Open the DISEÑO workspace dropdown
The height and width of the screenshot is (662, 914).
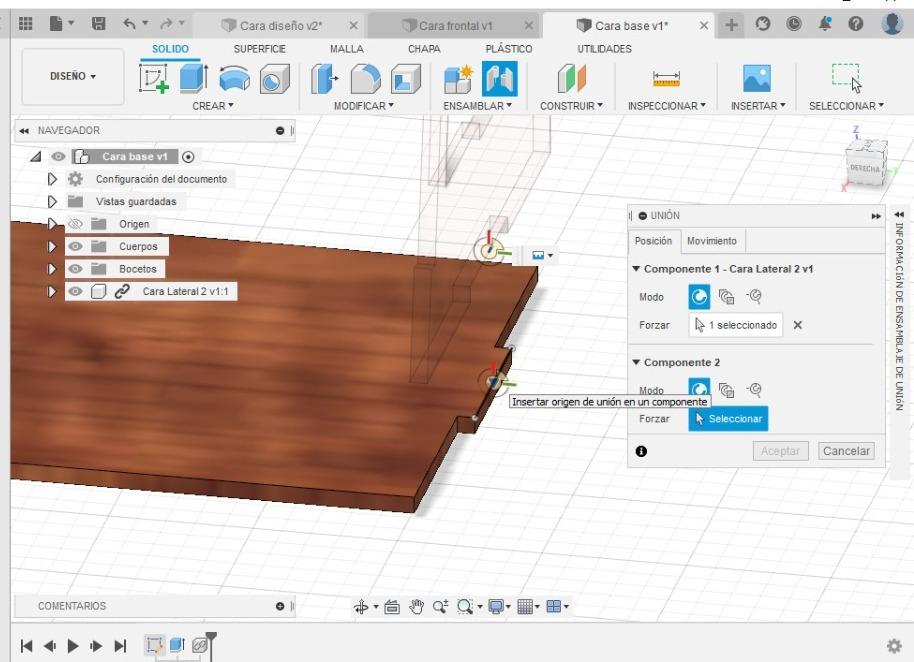pos(73,77)
